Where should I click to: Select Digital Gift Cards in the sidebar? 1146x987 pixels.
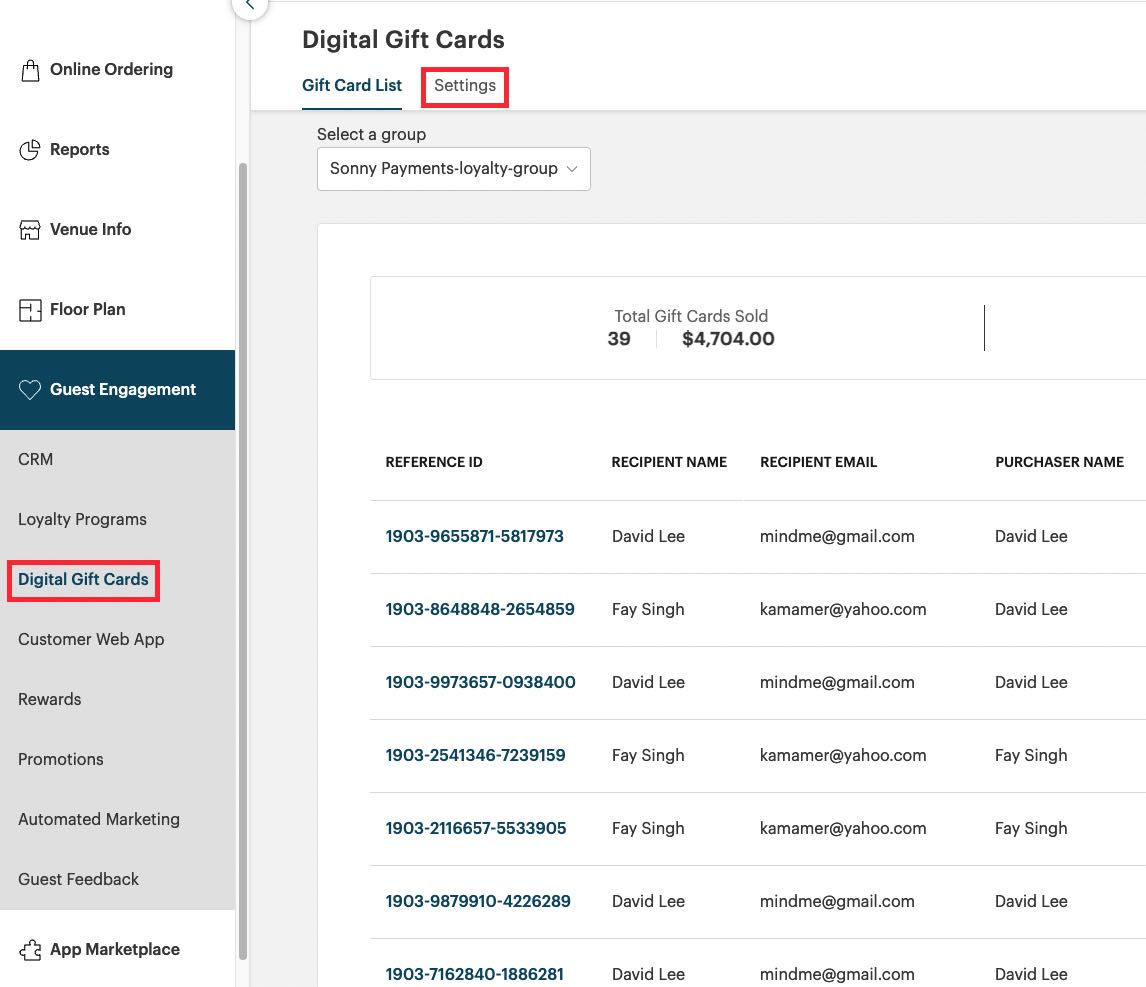point(82,579)
